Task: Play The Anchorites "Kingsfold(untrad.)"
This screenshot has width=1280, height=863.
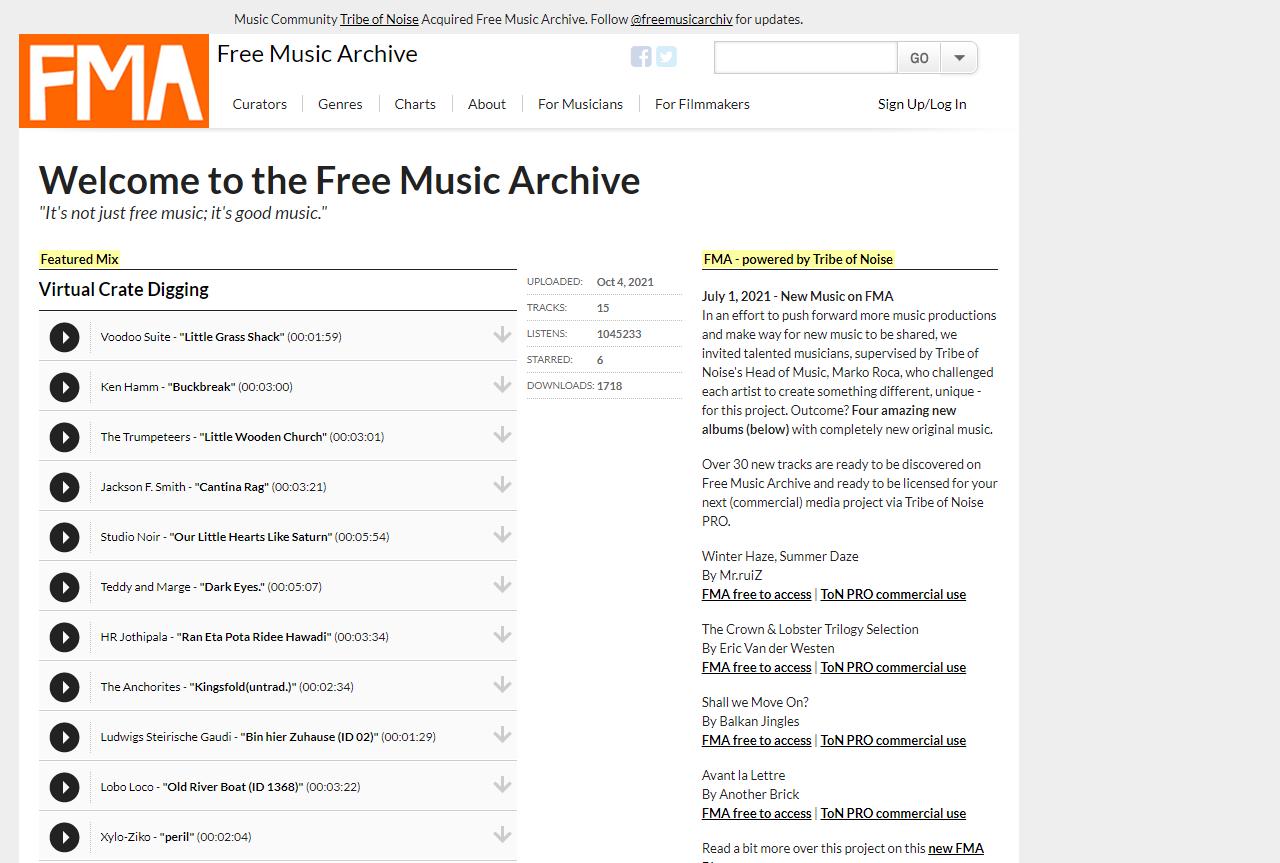Action: pyautogui.click(x=64, y=687)
